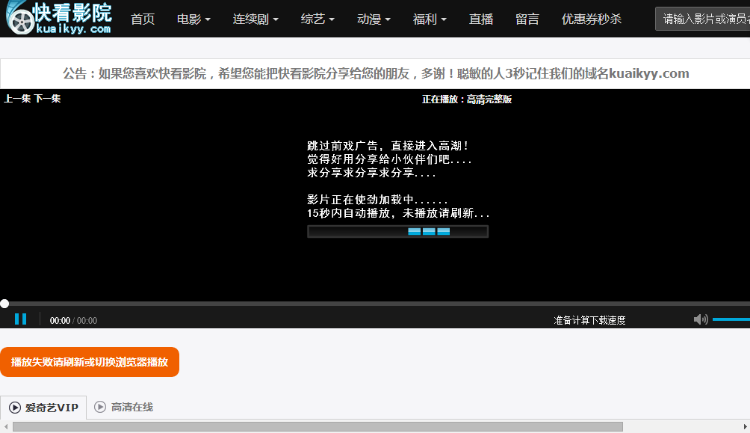Click the 公告 announcement text banner

point(375,74)
